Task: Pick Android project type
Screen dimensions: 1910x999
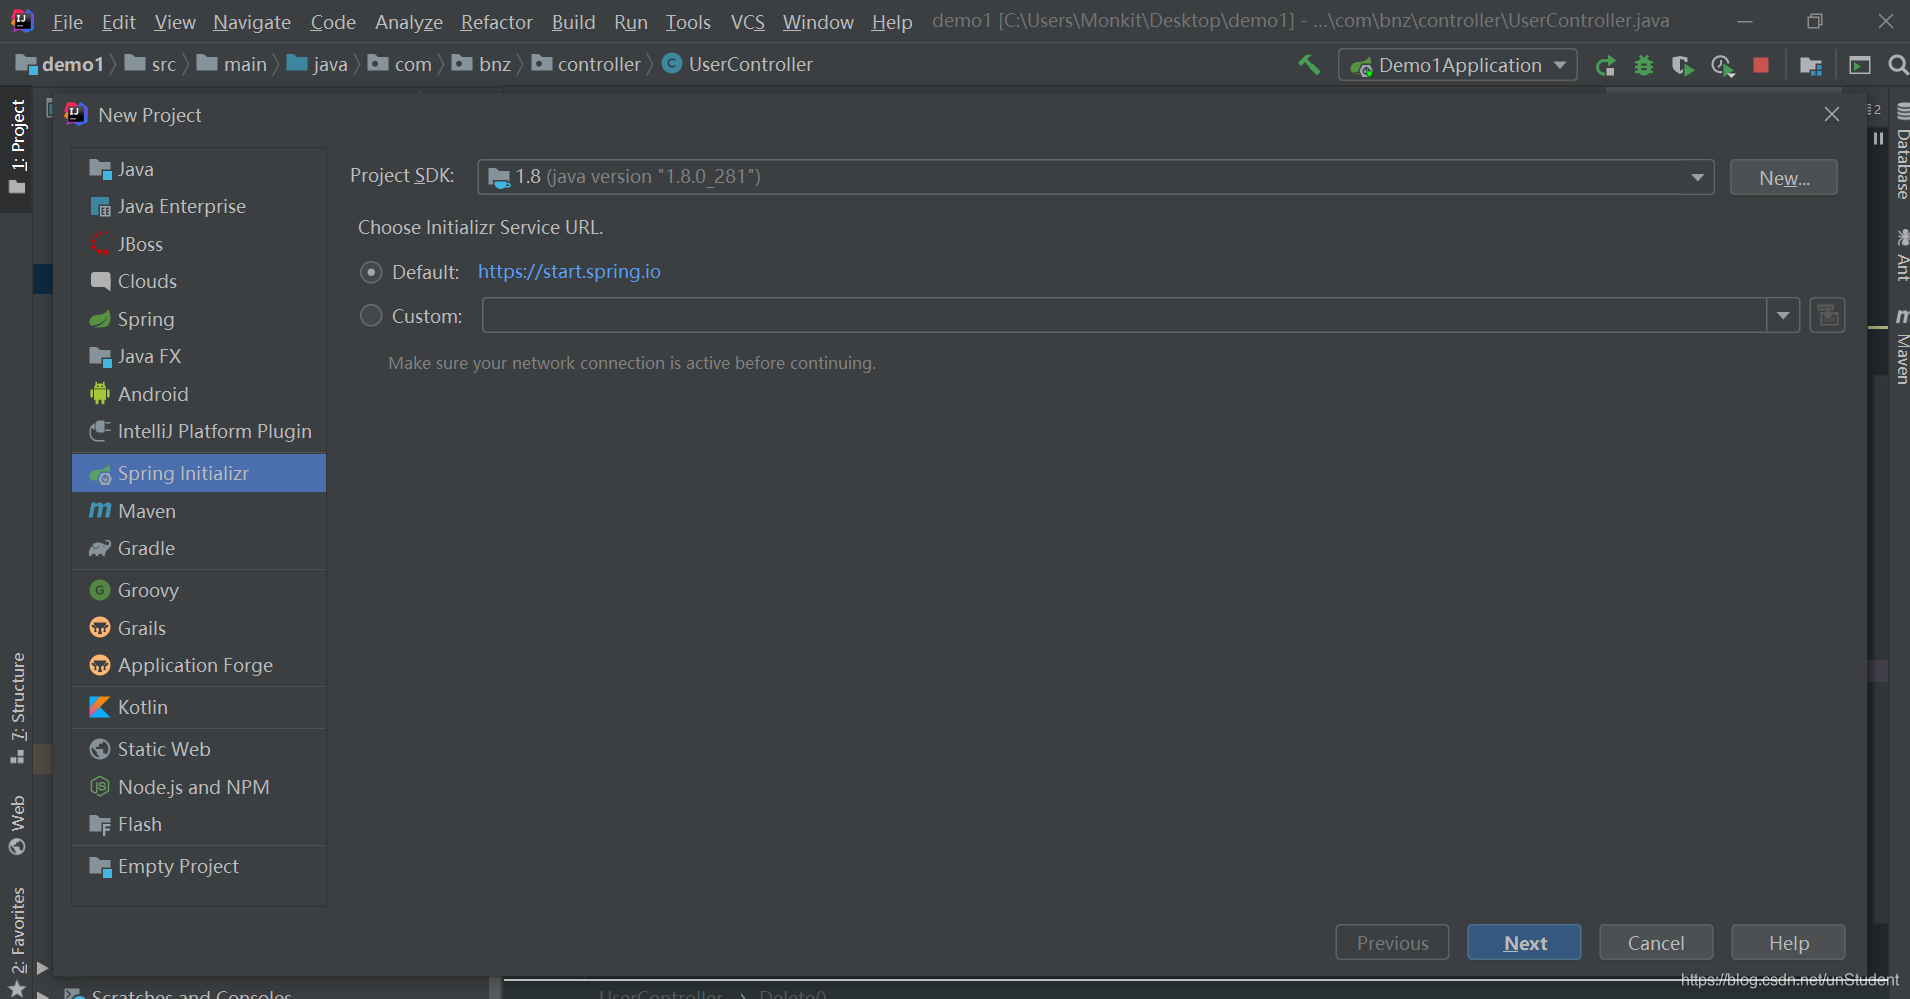Action: pyautogui.click(x=199, y=394)
